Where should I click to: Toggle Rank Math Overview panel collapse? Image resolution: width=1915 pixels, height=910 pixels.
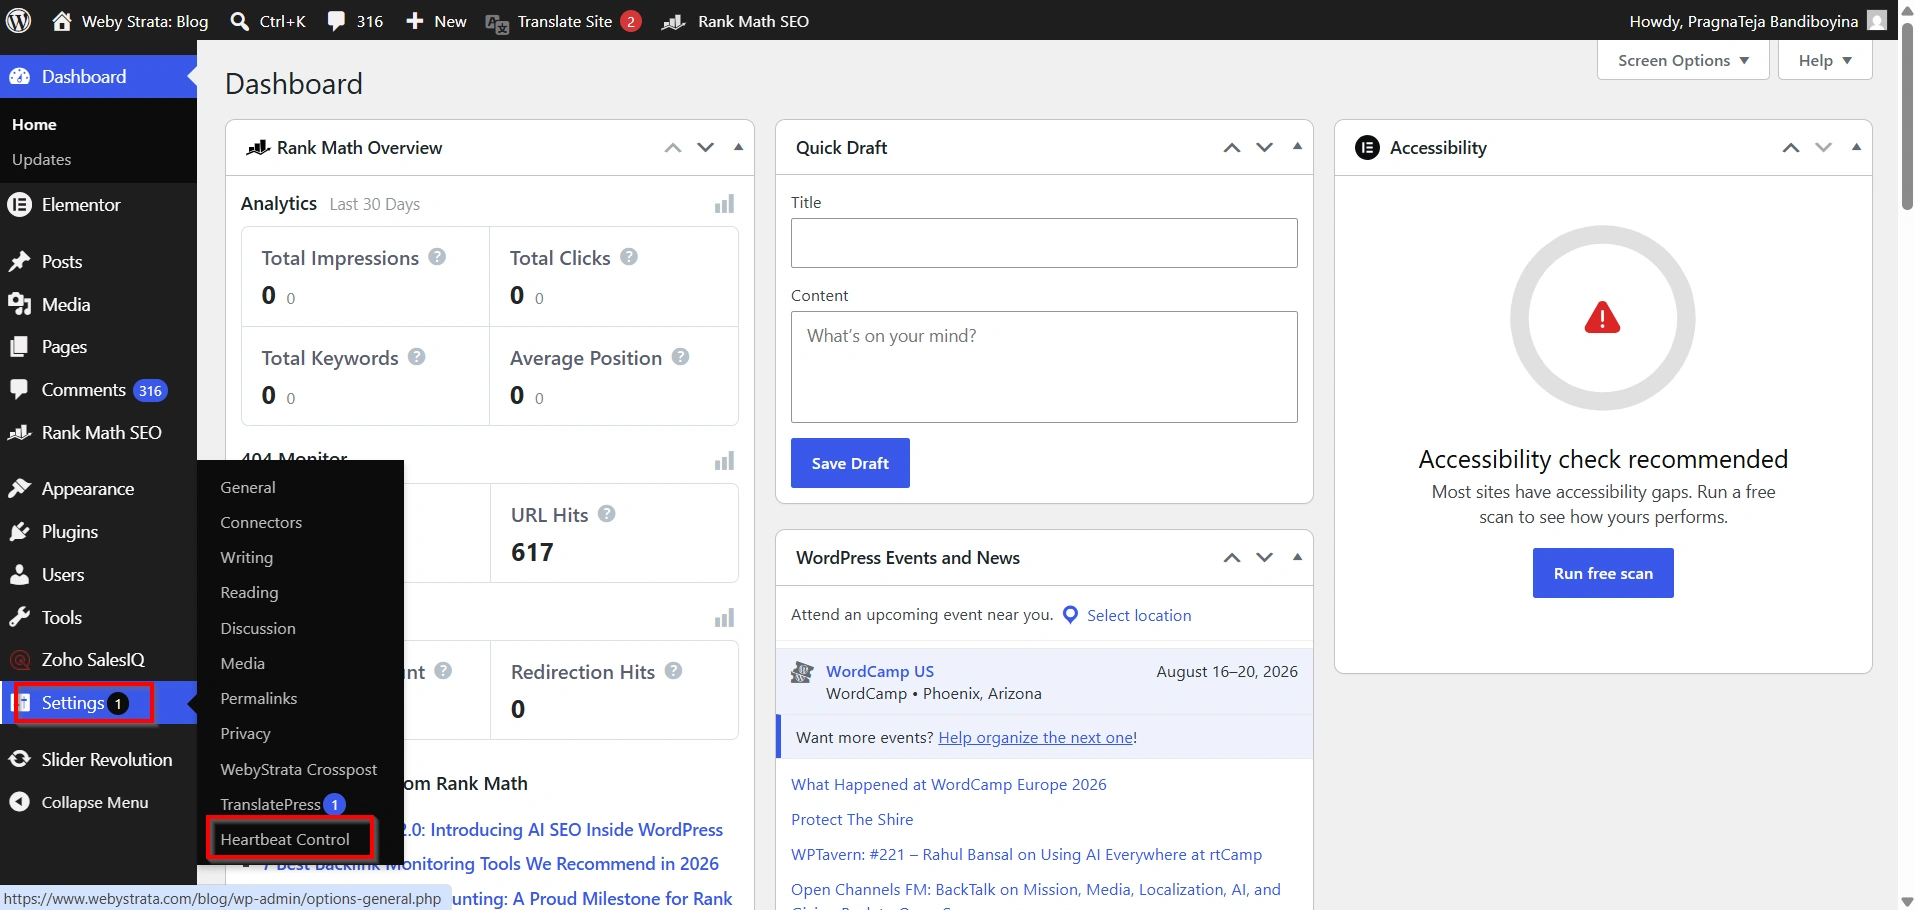[x=739, y=147]
